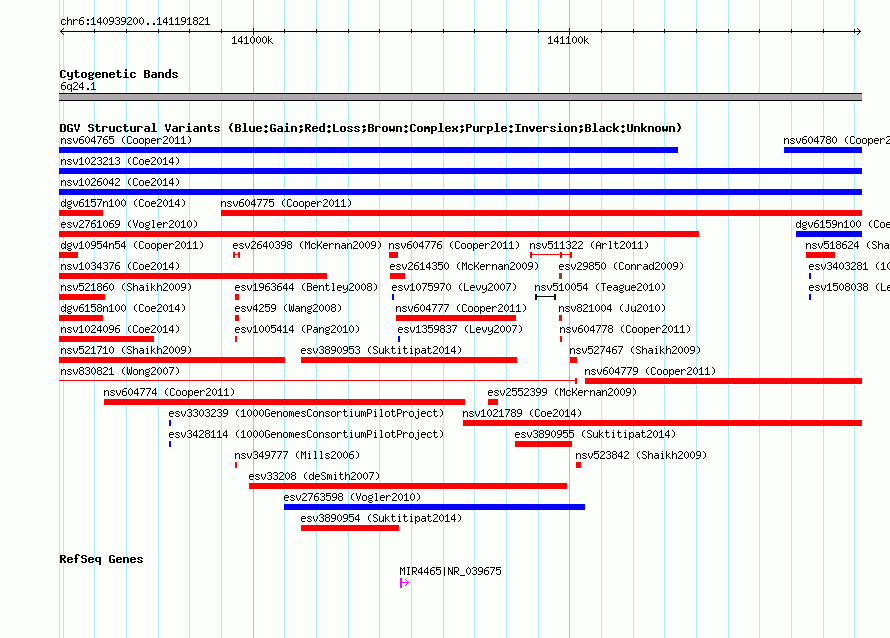
Task: Open esv1963644 (Bentley2008) variant
Action: coord(306,287)
